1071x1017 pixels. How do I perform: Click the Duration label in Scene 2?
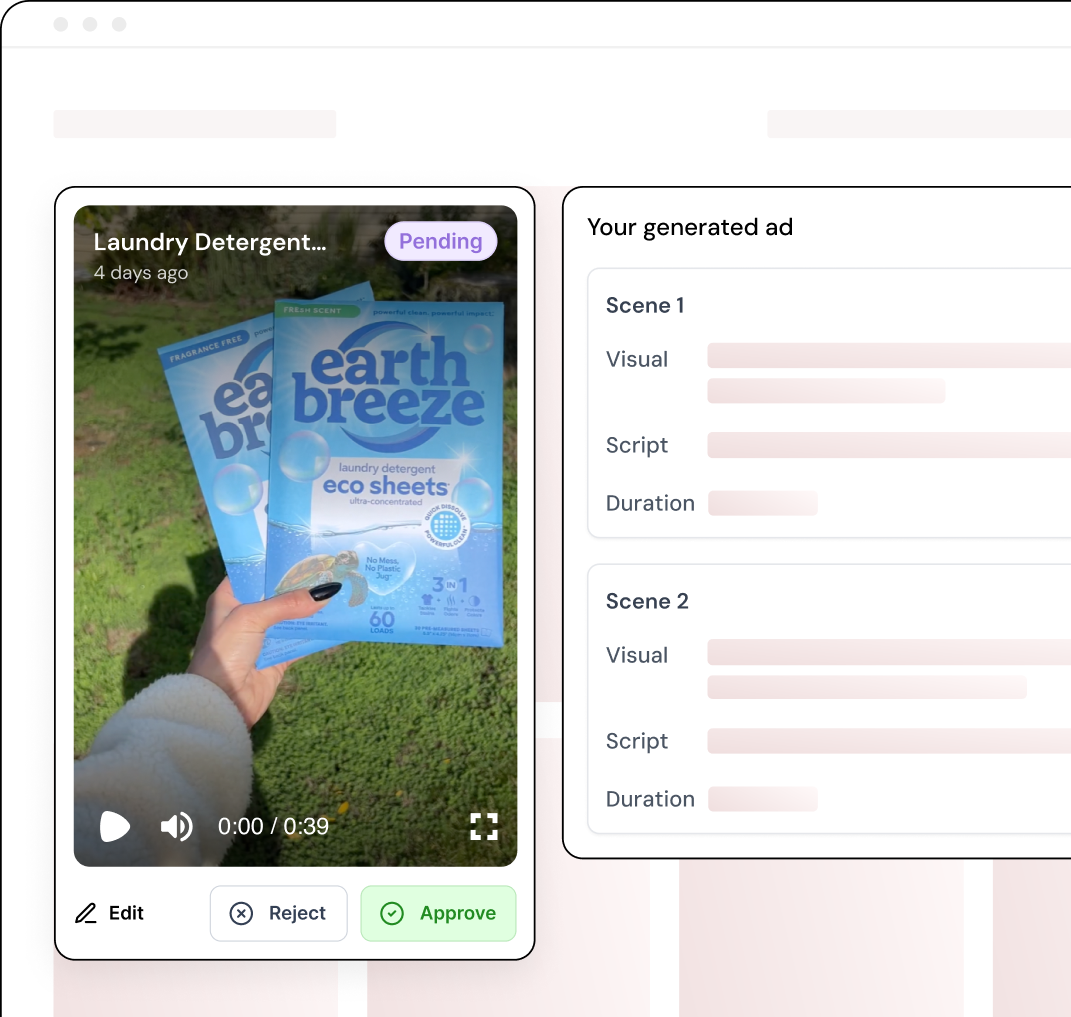(x=650, y=799)
